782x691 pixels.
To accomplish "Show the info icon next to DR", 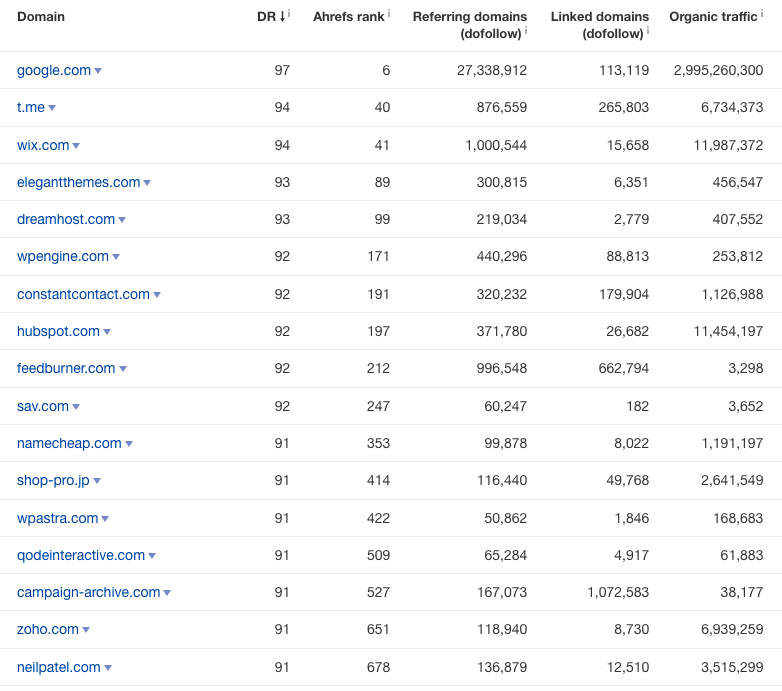I will click(289, 13).
